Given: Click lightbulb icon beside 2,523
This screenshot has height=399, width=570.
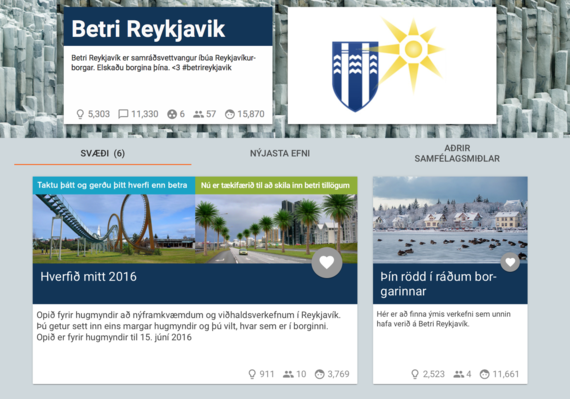Looking at the screenshot, I should tap(415, 374).
